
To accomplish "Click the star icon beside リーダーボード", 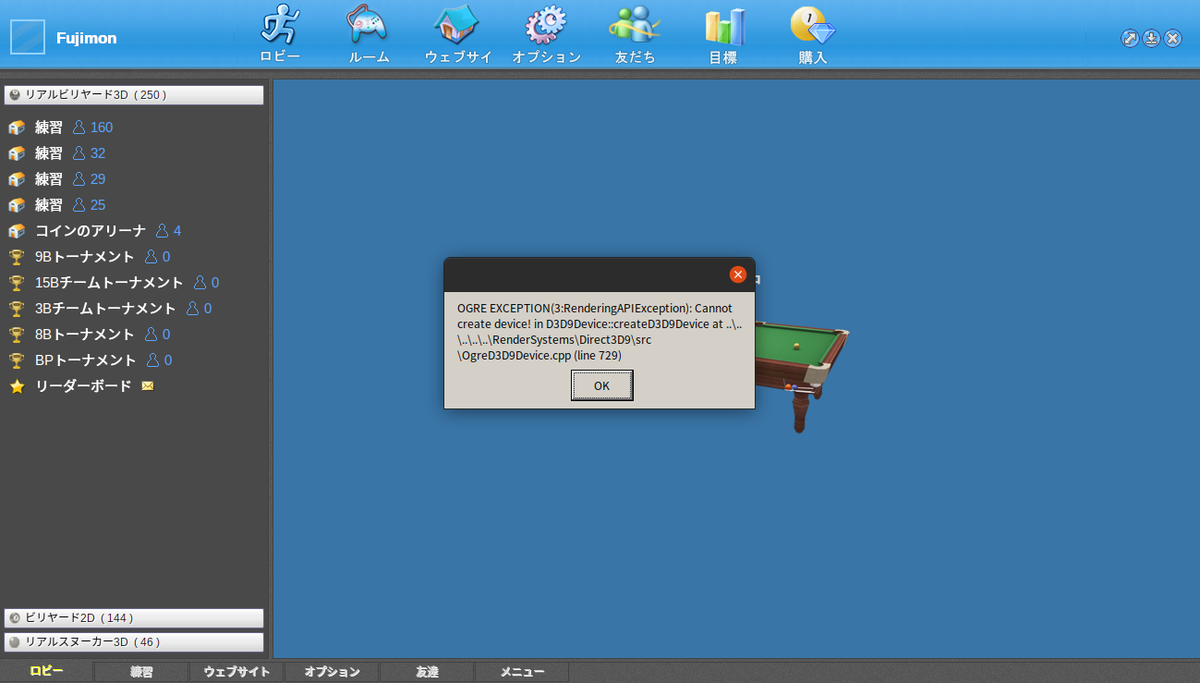I will [16, 386].
